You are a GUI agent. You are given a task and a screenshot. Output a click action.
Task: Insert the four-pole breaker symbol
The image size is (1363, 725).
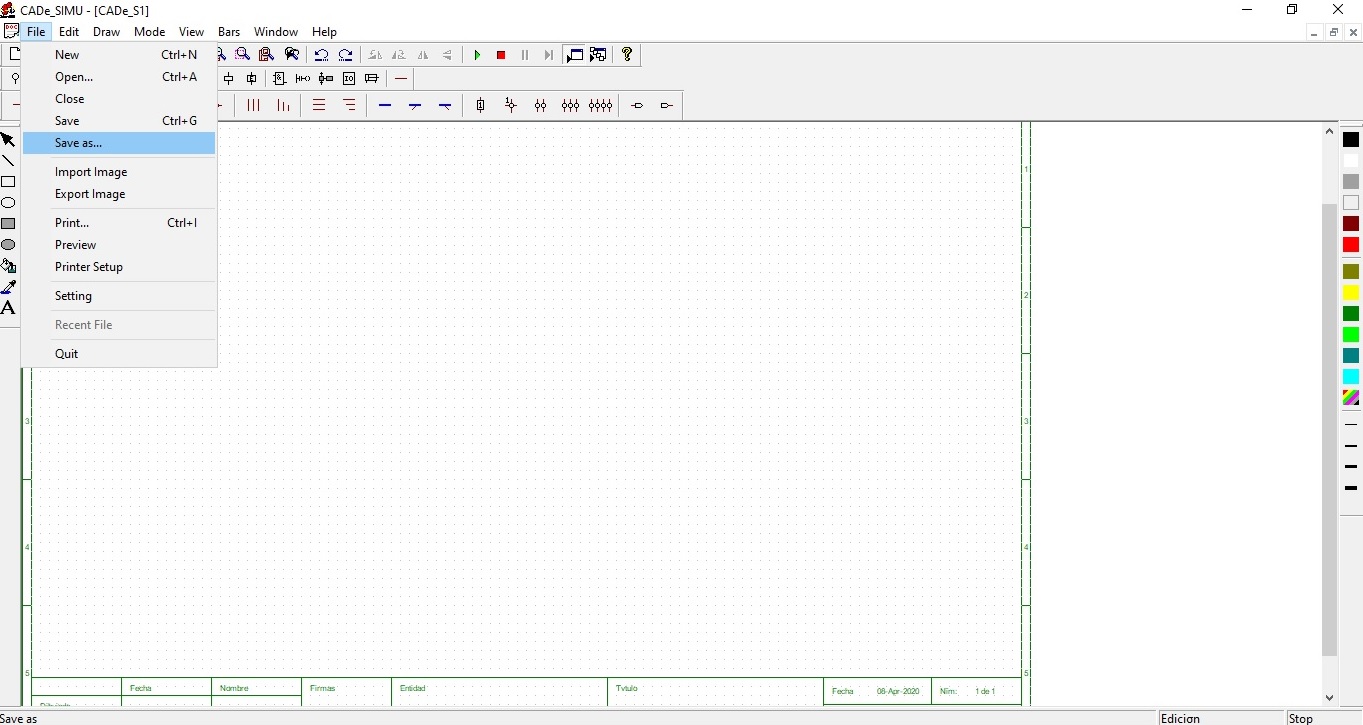pyautogui.click(x=600, y=105)
